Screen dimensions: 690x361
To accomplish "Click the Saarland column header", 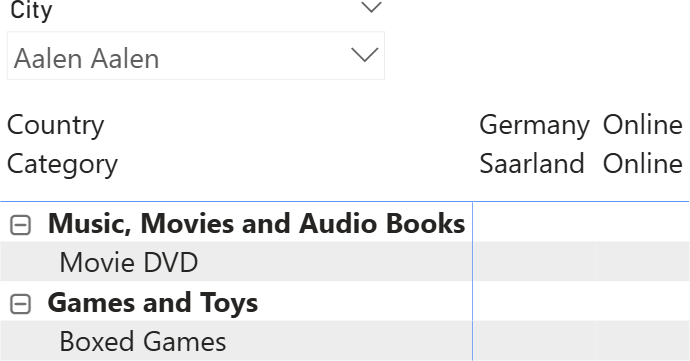I will (532, 163).
